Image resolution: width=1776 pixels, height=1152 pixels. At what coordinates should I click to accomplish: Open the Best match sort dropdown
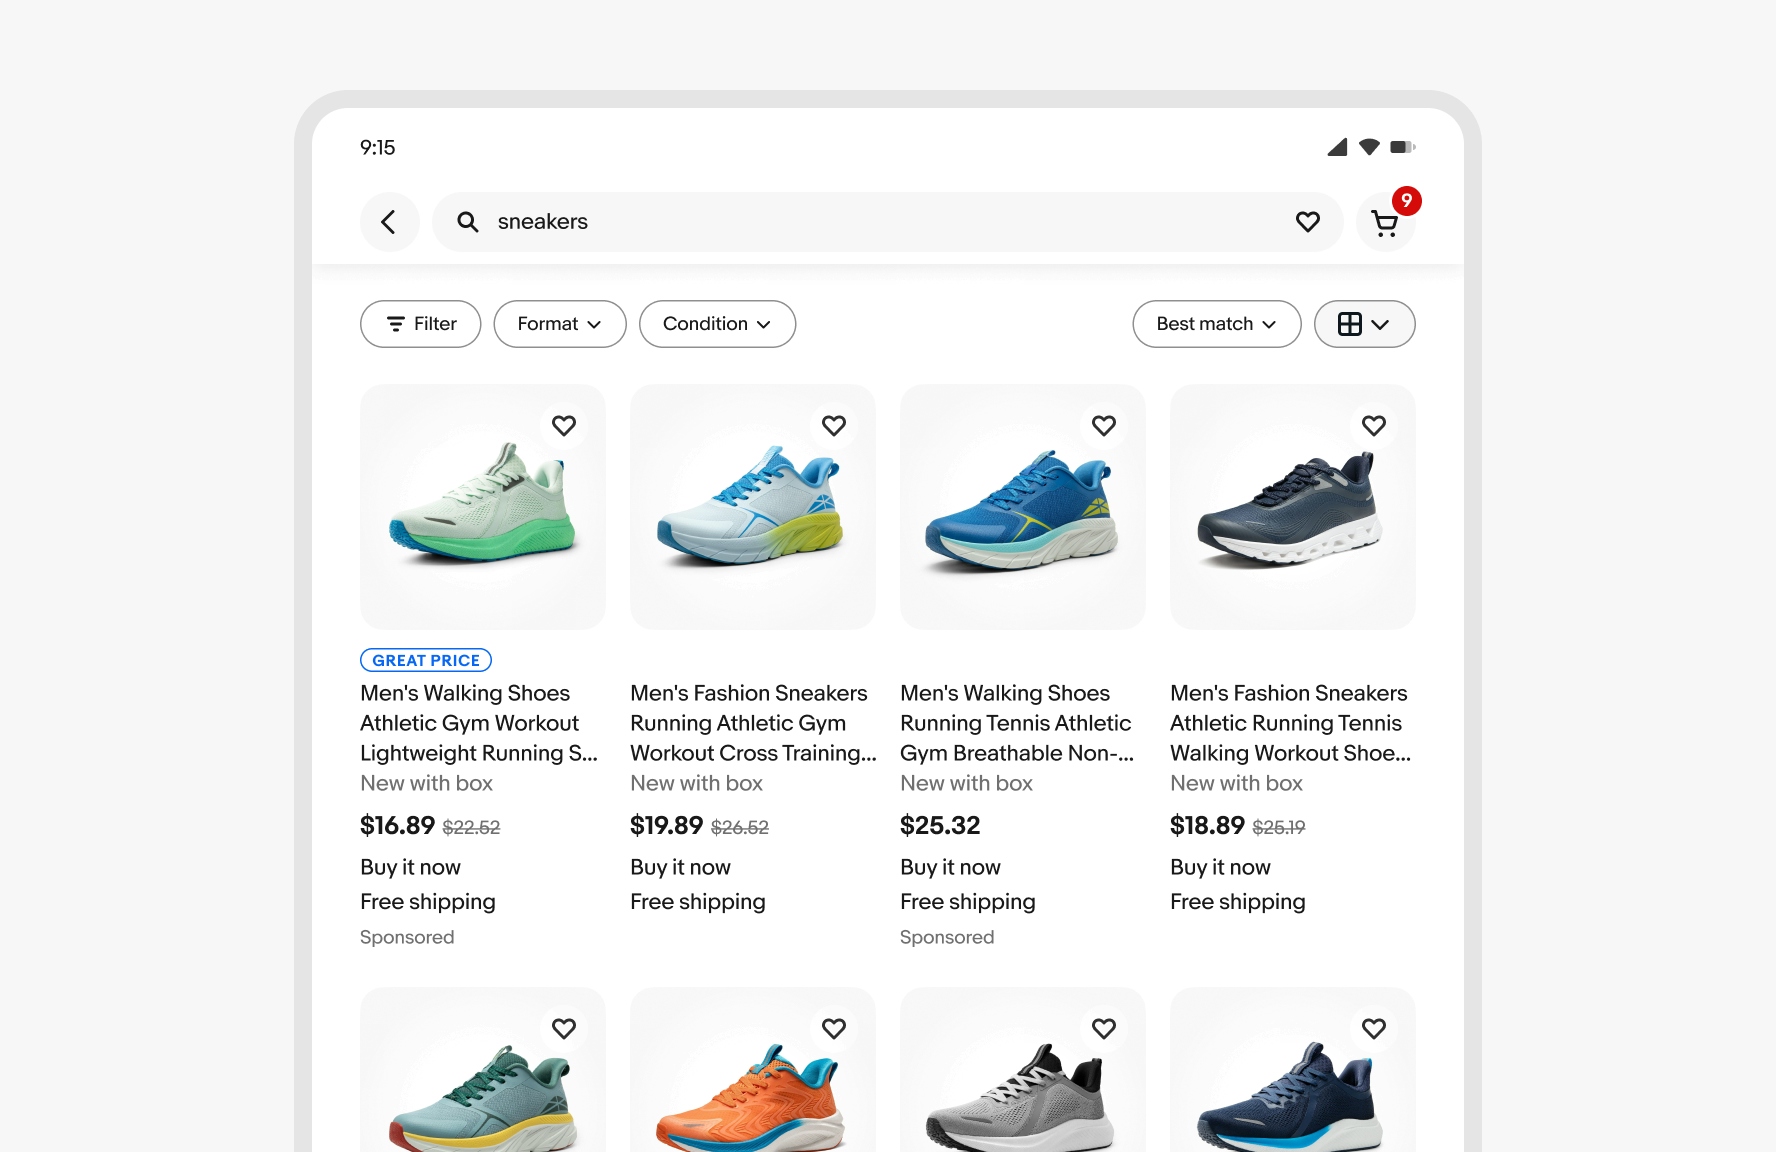click(x=1216, y=324)
